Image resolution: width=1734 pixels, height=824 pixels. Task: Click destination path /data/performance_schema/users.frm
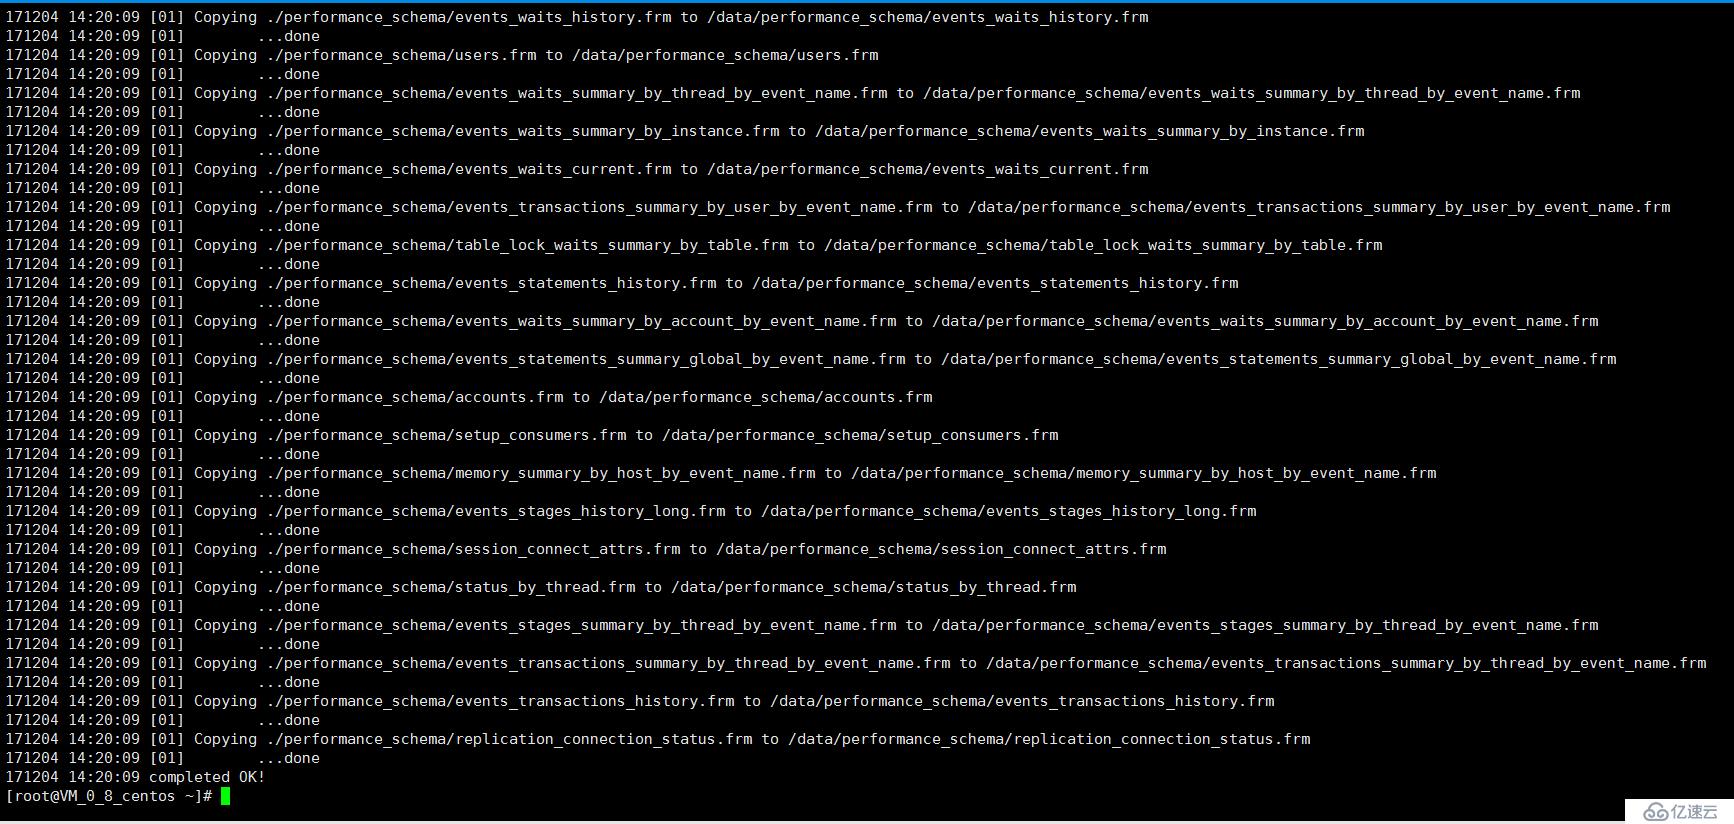pos(725,55)
